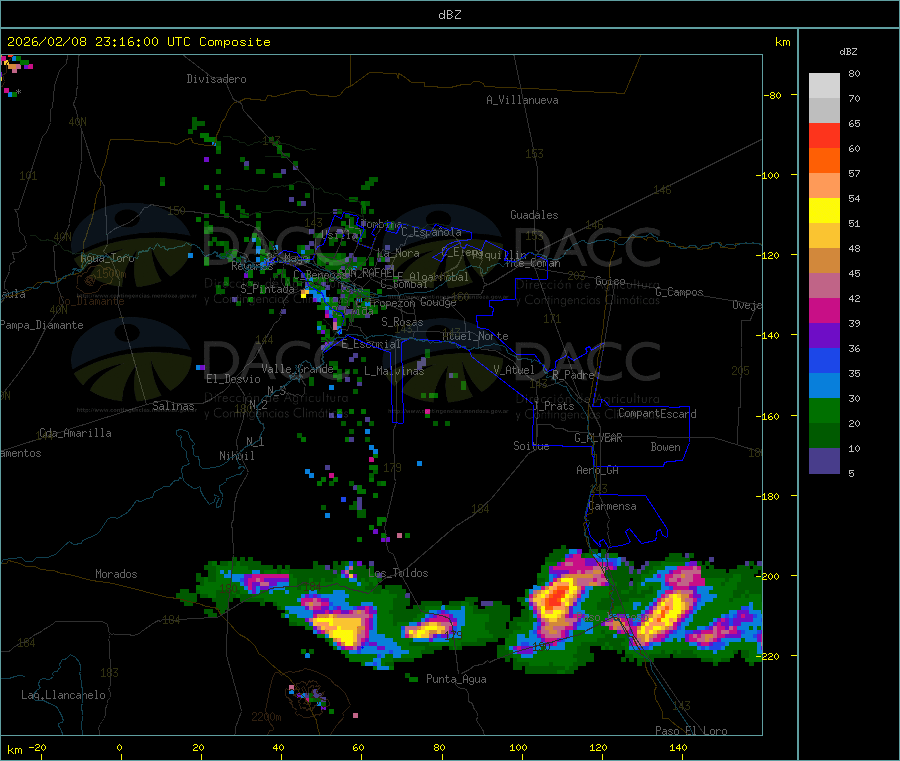Image resolution: width=900 pixels, height=761 pixels.
Task: Click the Divisadero map label
Action: tap(216, 79)
